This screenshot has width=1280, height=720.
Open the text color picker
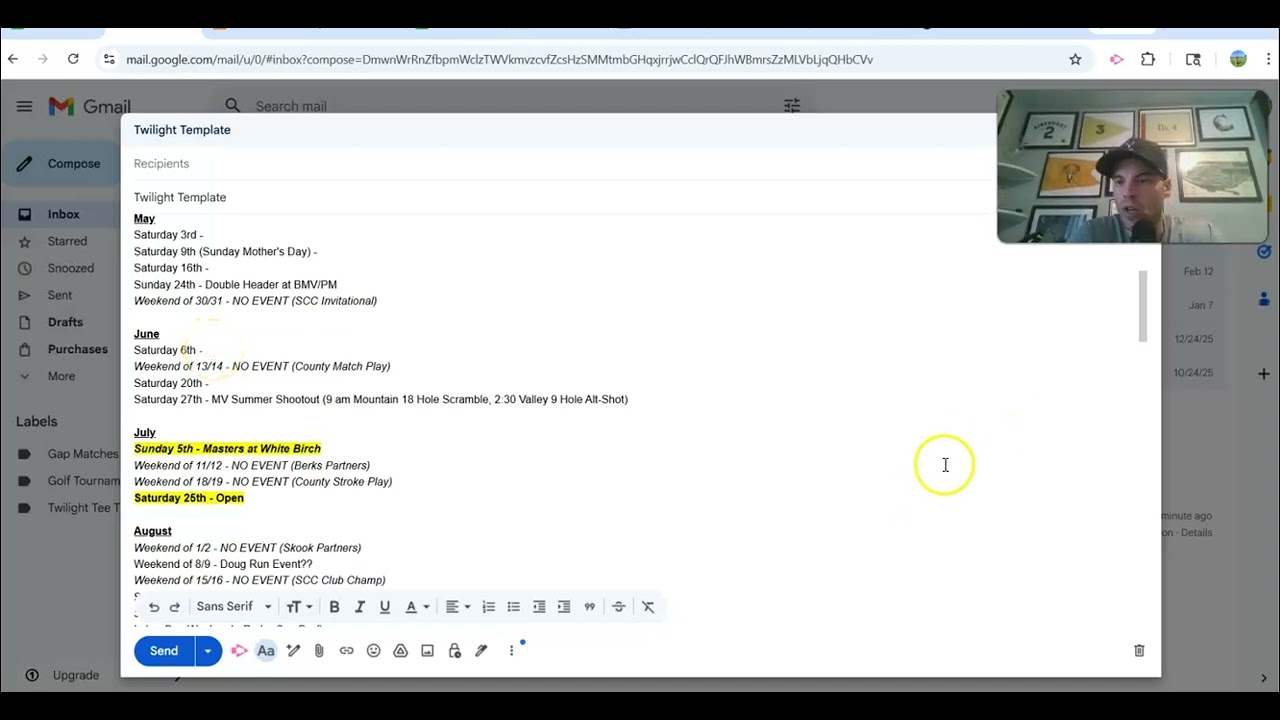tap(417, 607)
